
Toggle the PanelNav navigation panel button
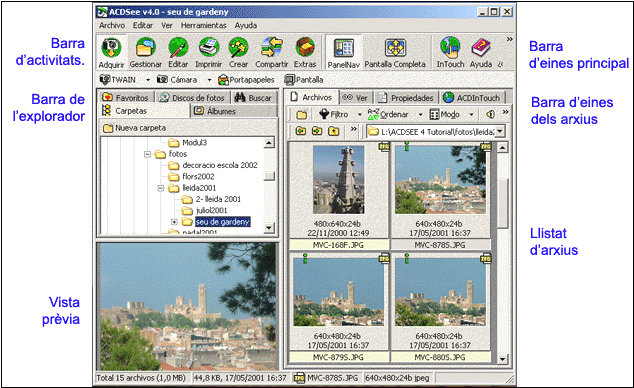[343, 52]
